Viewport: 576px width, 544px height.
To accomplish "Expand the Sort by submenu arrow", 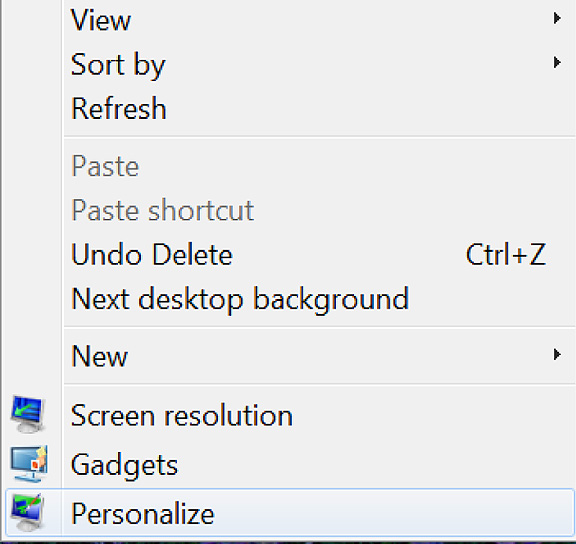I will click(x=557, y=62).
